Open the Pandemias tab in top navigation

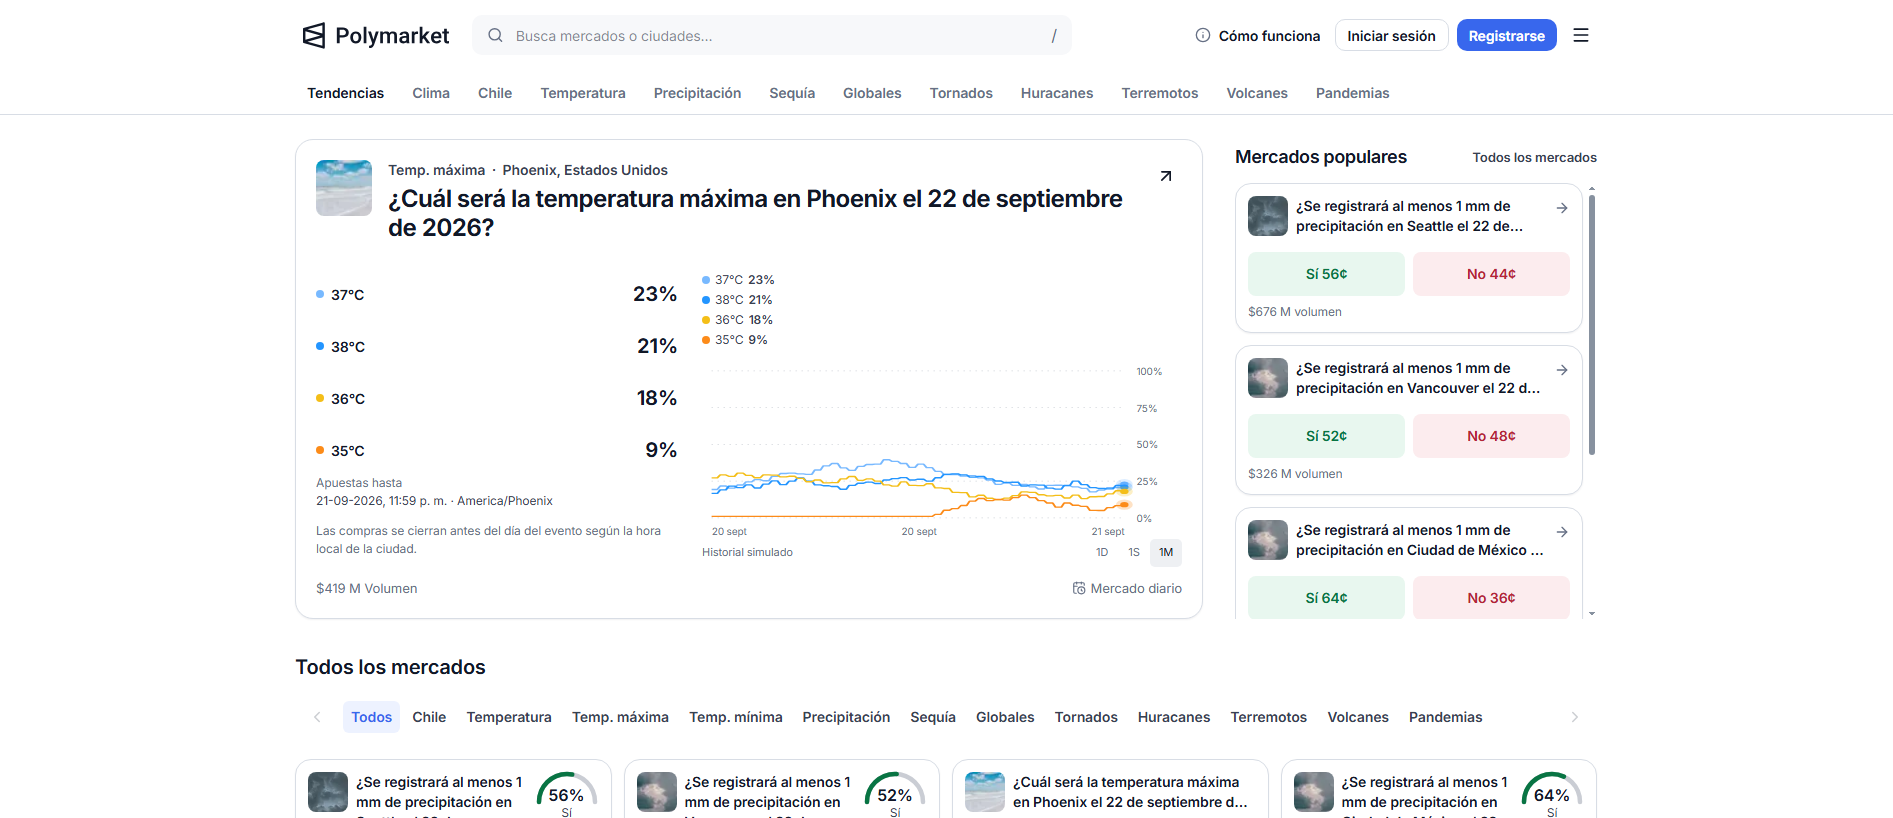(1353, 93)
